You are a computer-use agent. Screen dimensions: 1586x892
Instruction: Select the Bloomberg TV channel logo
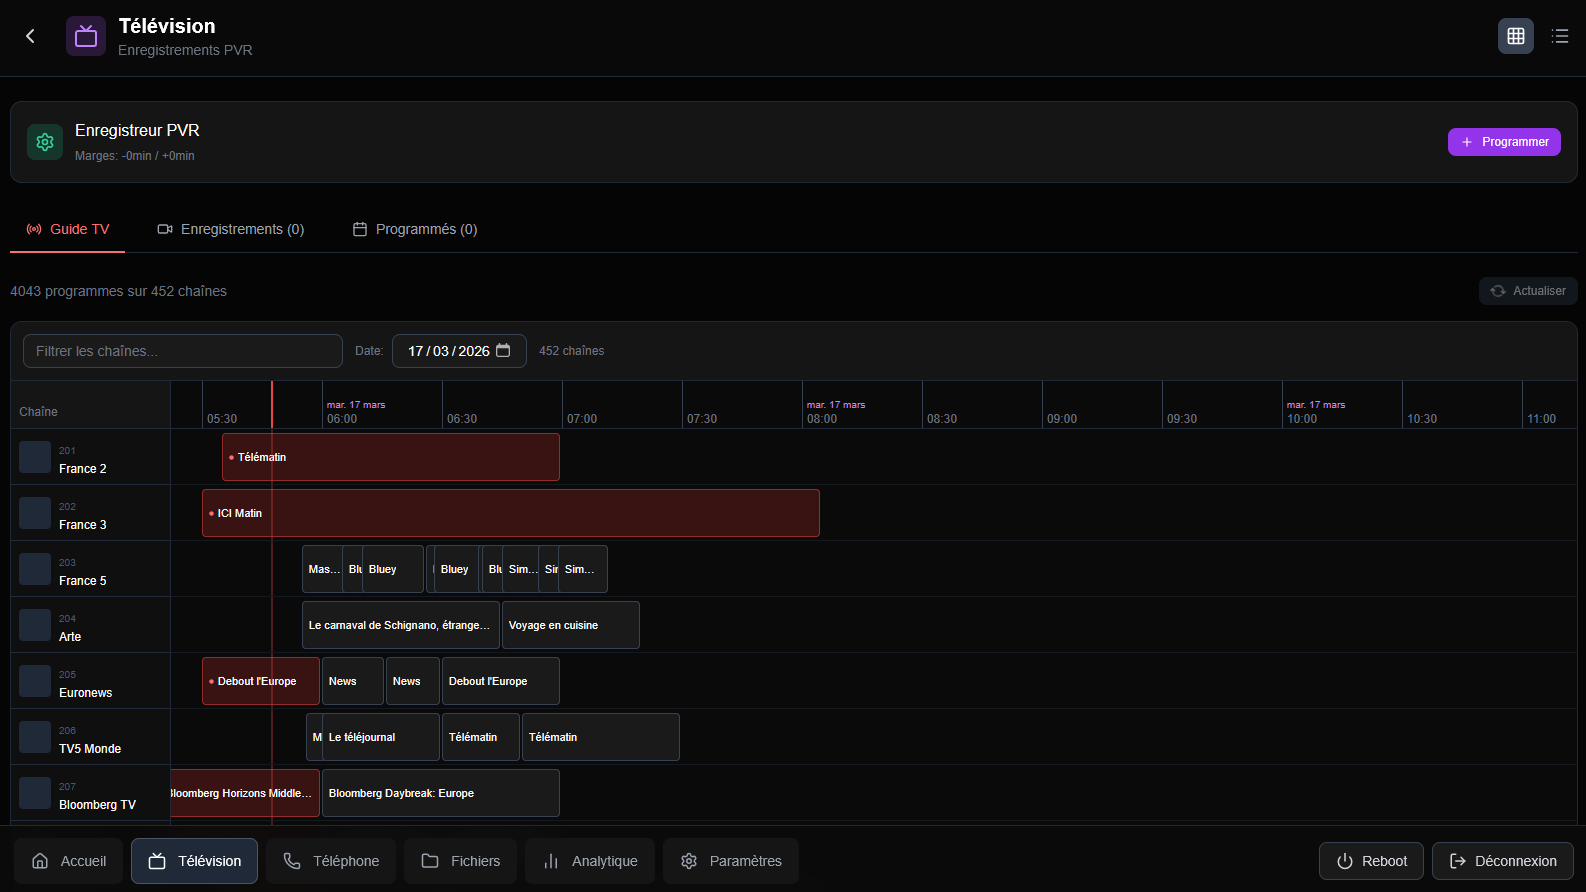35,793
